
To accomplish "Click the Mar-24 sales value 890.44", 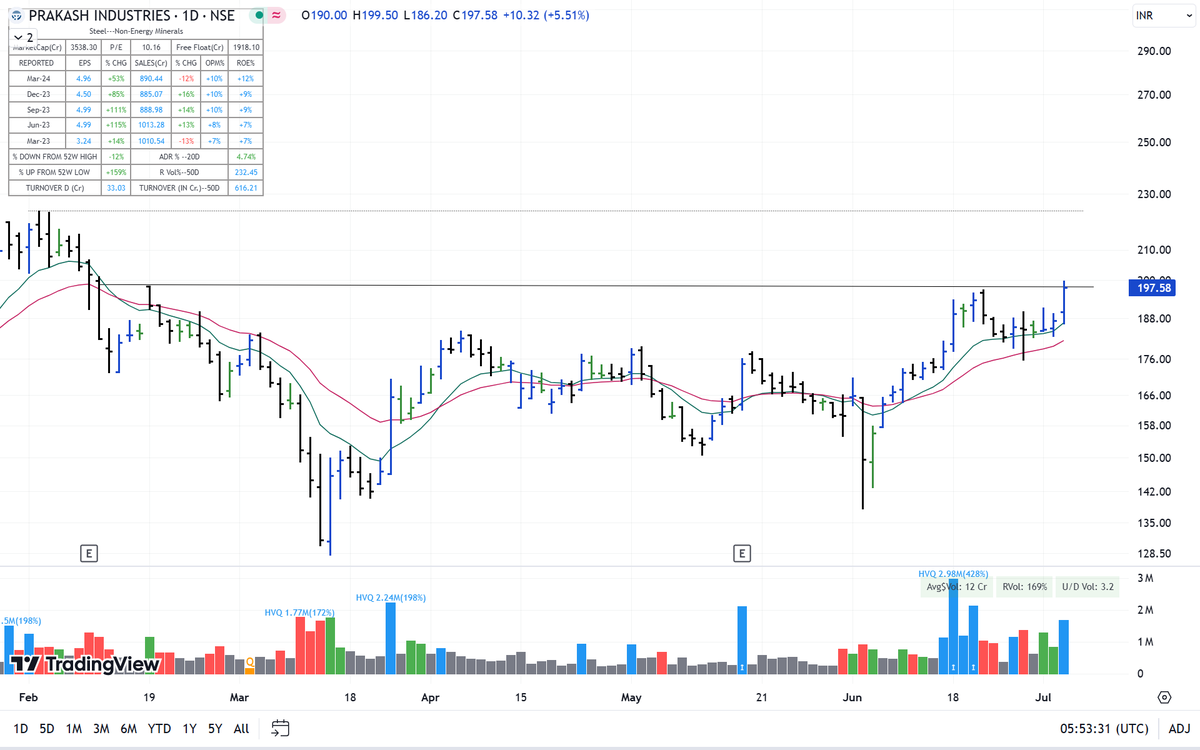I will pyautogui.click(x=149, y=78).
